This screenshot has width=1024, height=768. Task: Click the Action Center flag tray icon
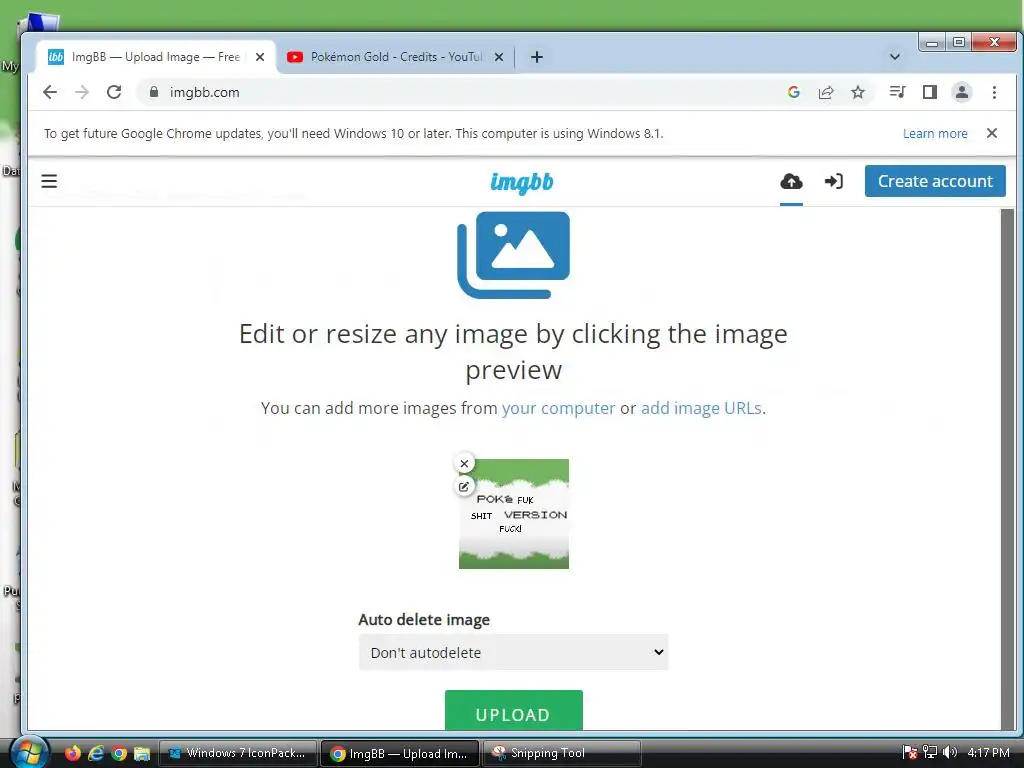pyautogui.click(x=909, y=752)
